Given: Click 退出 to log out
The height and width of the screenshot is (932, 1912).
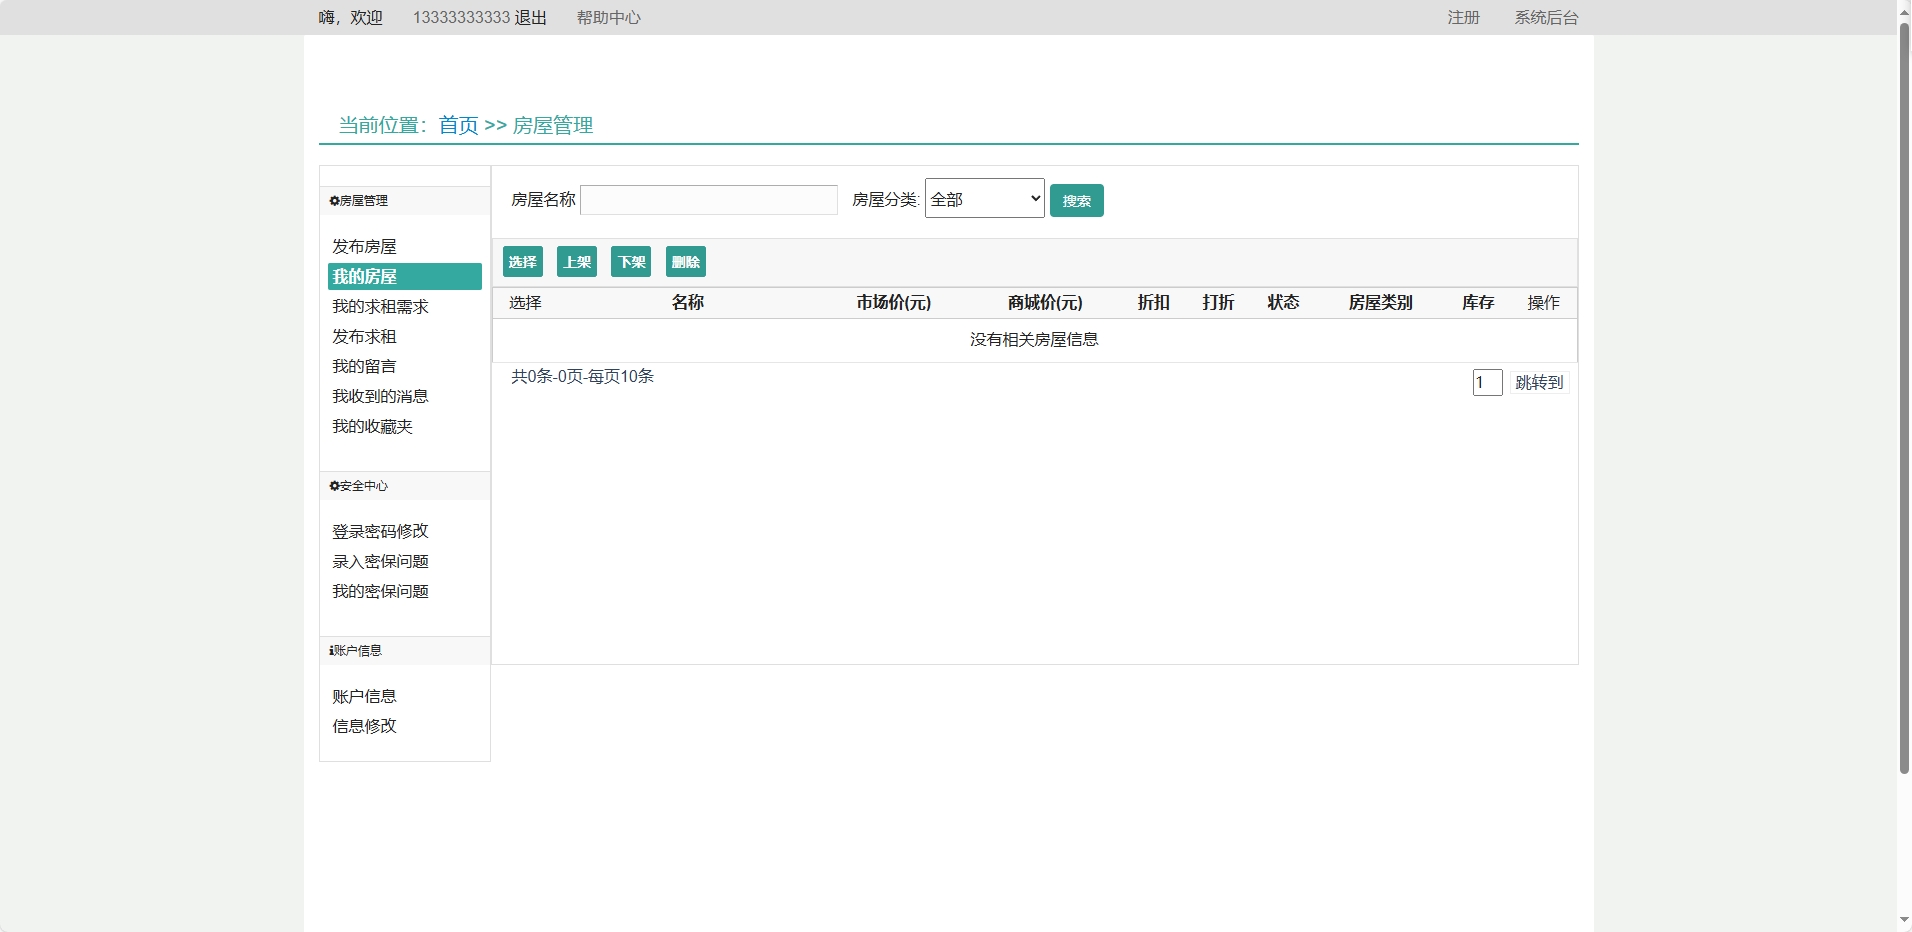Looking at the screenshot, I should click(x=530, y=18).
